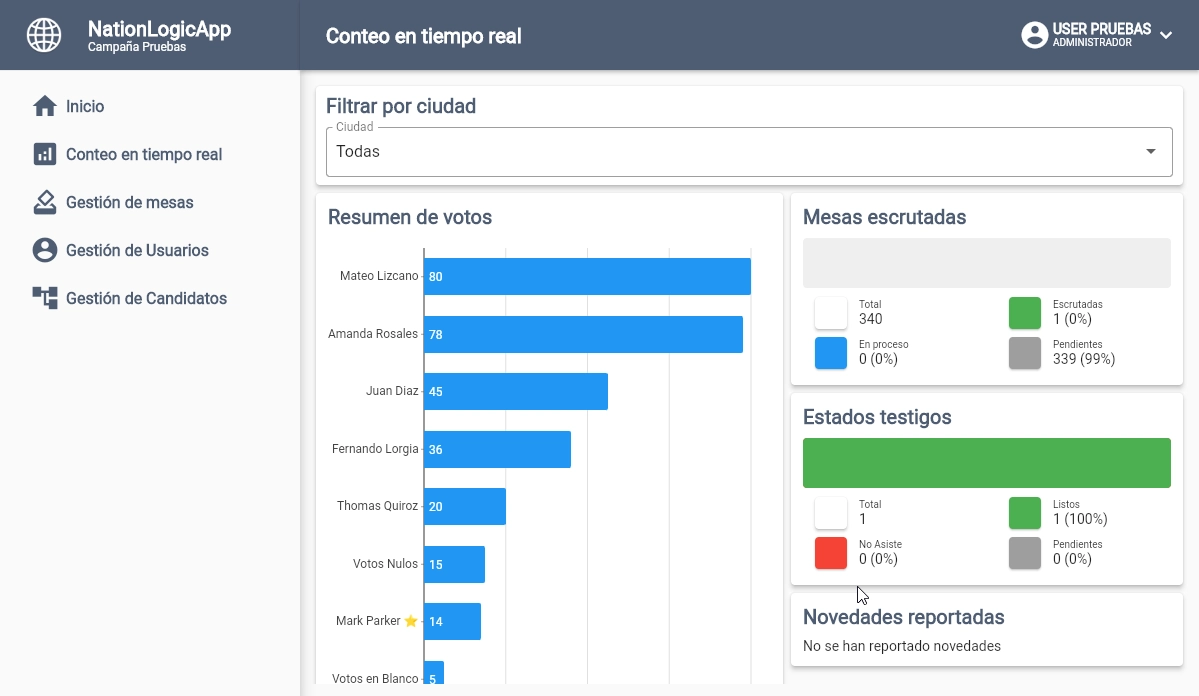Click the USER PRUEBAS avatar icon
The width and height of the screenshot is (1199, 696).
(1034, 34)
